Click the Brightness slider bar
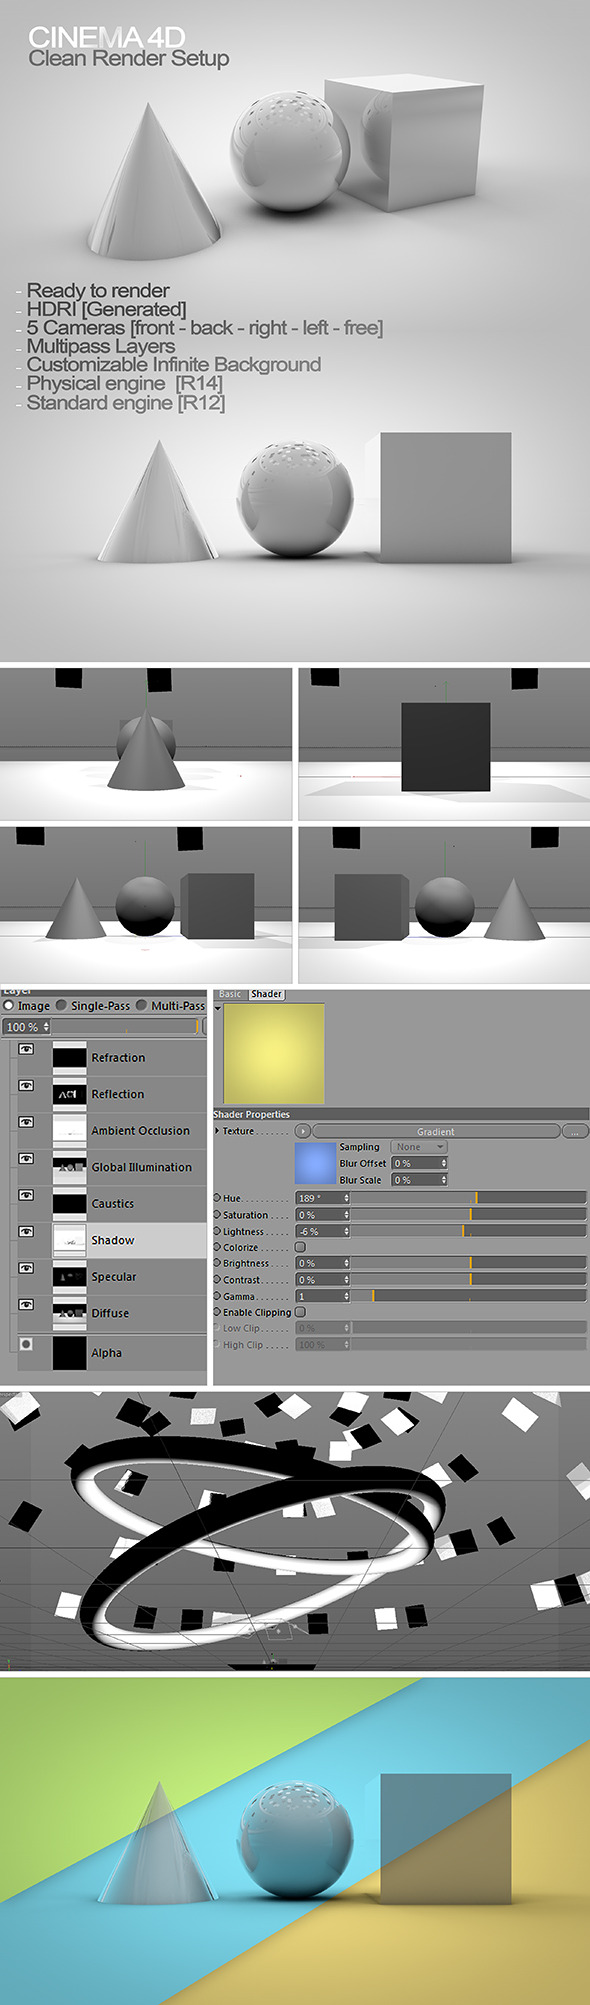The width and height of the screenshot is (590, 2005). (468, 1263)
